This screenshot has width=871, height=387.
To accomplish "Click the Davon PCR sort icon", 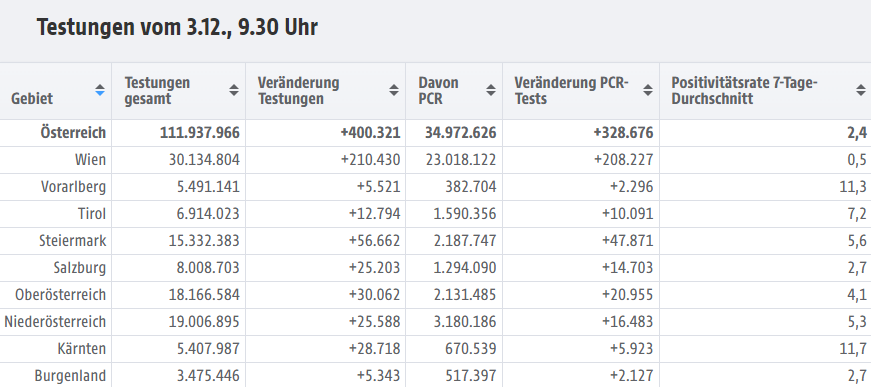I will point(490,90).
